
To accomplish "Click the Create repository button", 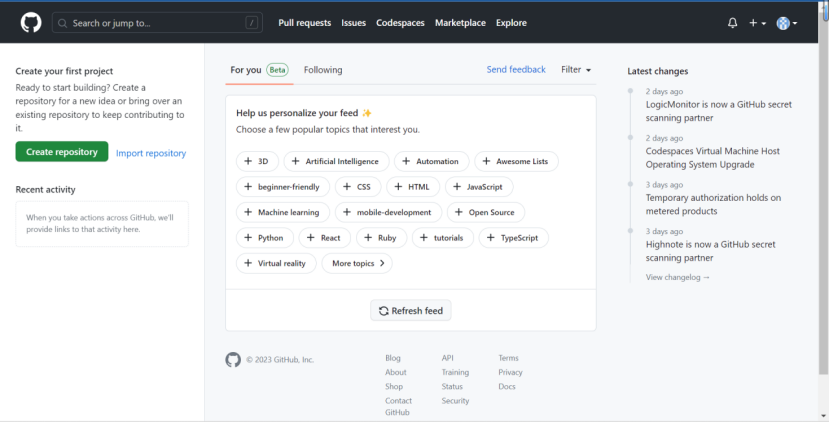I will (x=62, y=151).
